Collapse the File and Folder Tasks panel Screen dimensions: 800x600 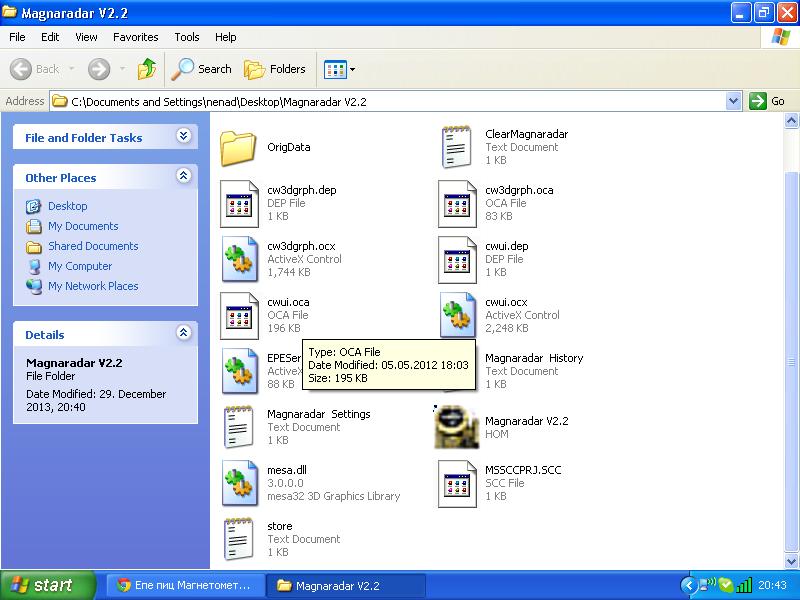183,136
